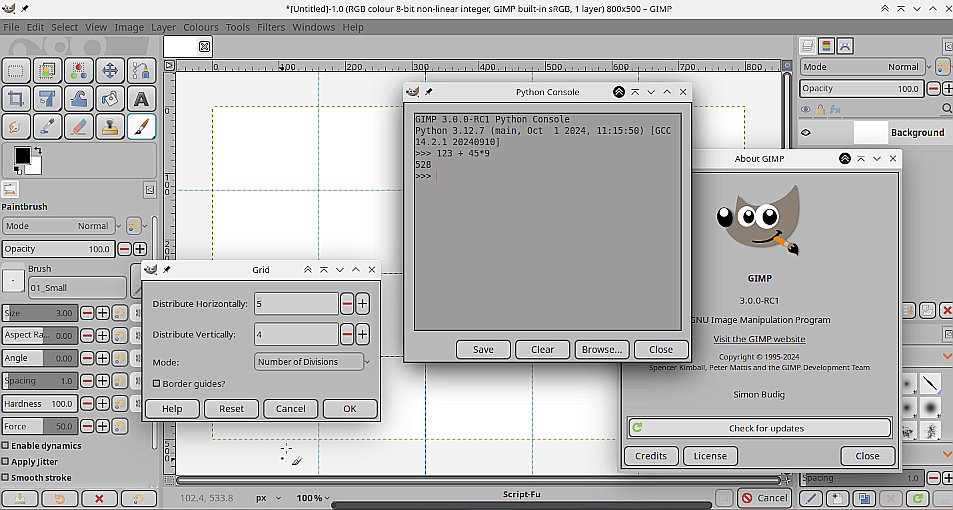The width and height of the screenshot is (953, 510).
Task: Toggle the visibility column header in Layers
Action: 806,109
